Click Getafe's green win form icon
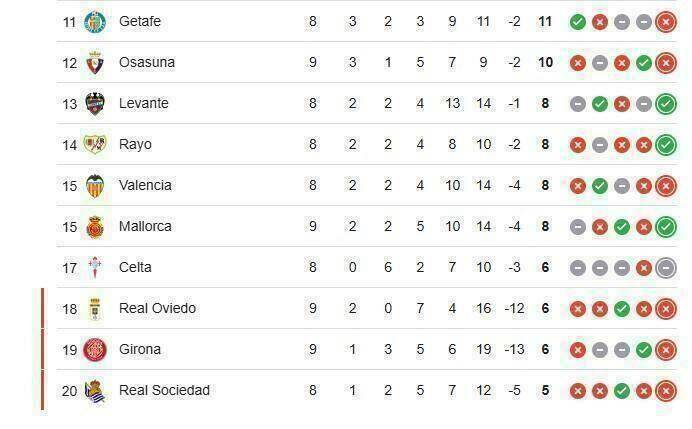The width and height of the screenshot is (692, 429). [x=578, y=21]
